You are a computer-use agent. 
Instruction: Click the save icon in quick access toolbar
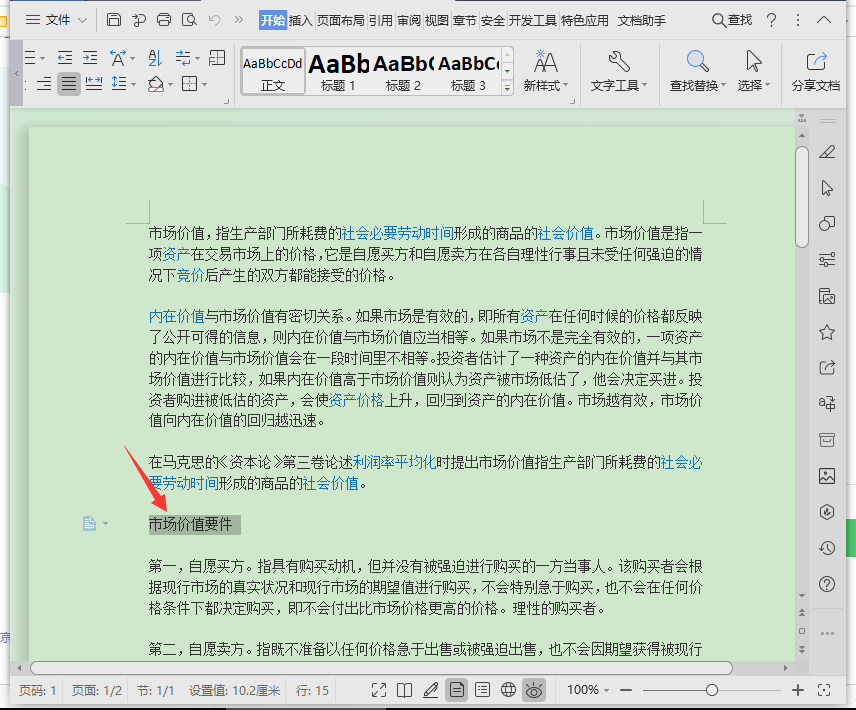(114, 20)
